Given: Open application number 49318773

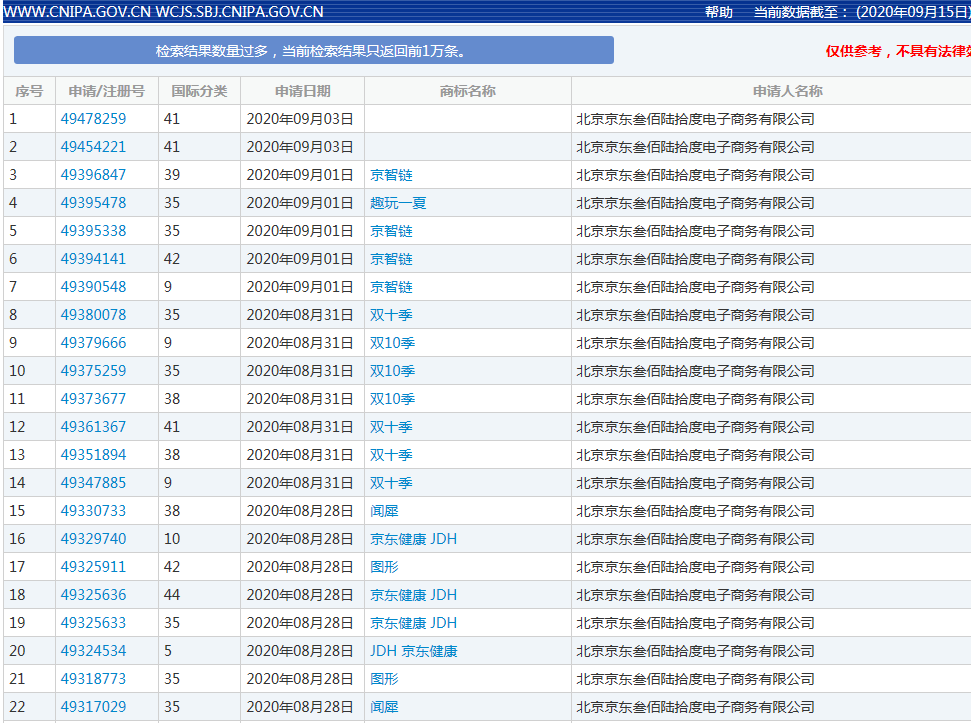Looking at the screenshot, I should coord(94,679).
